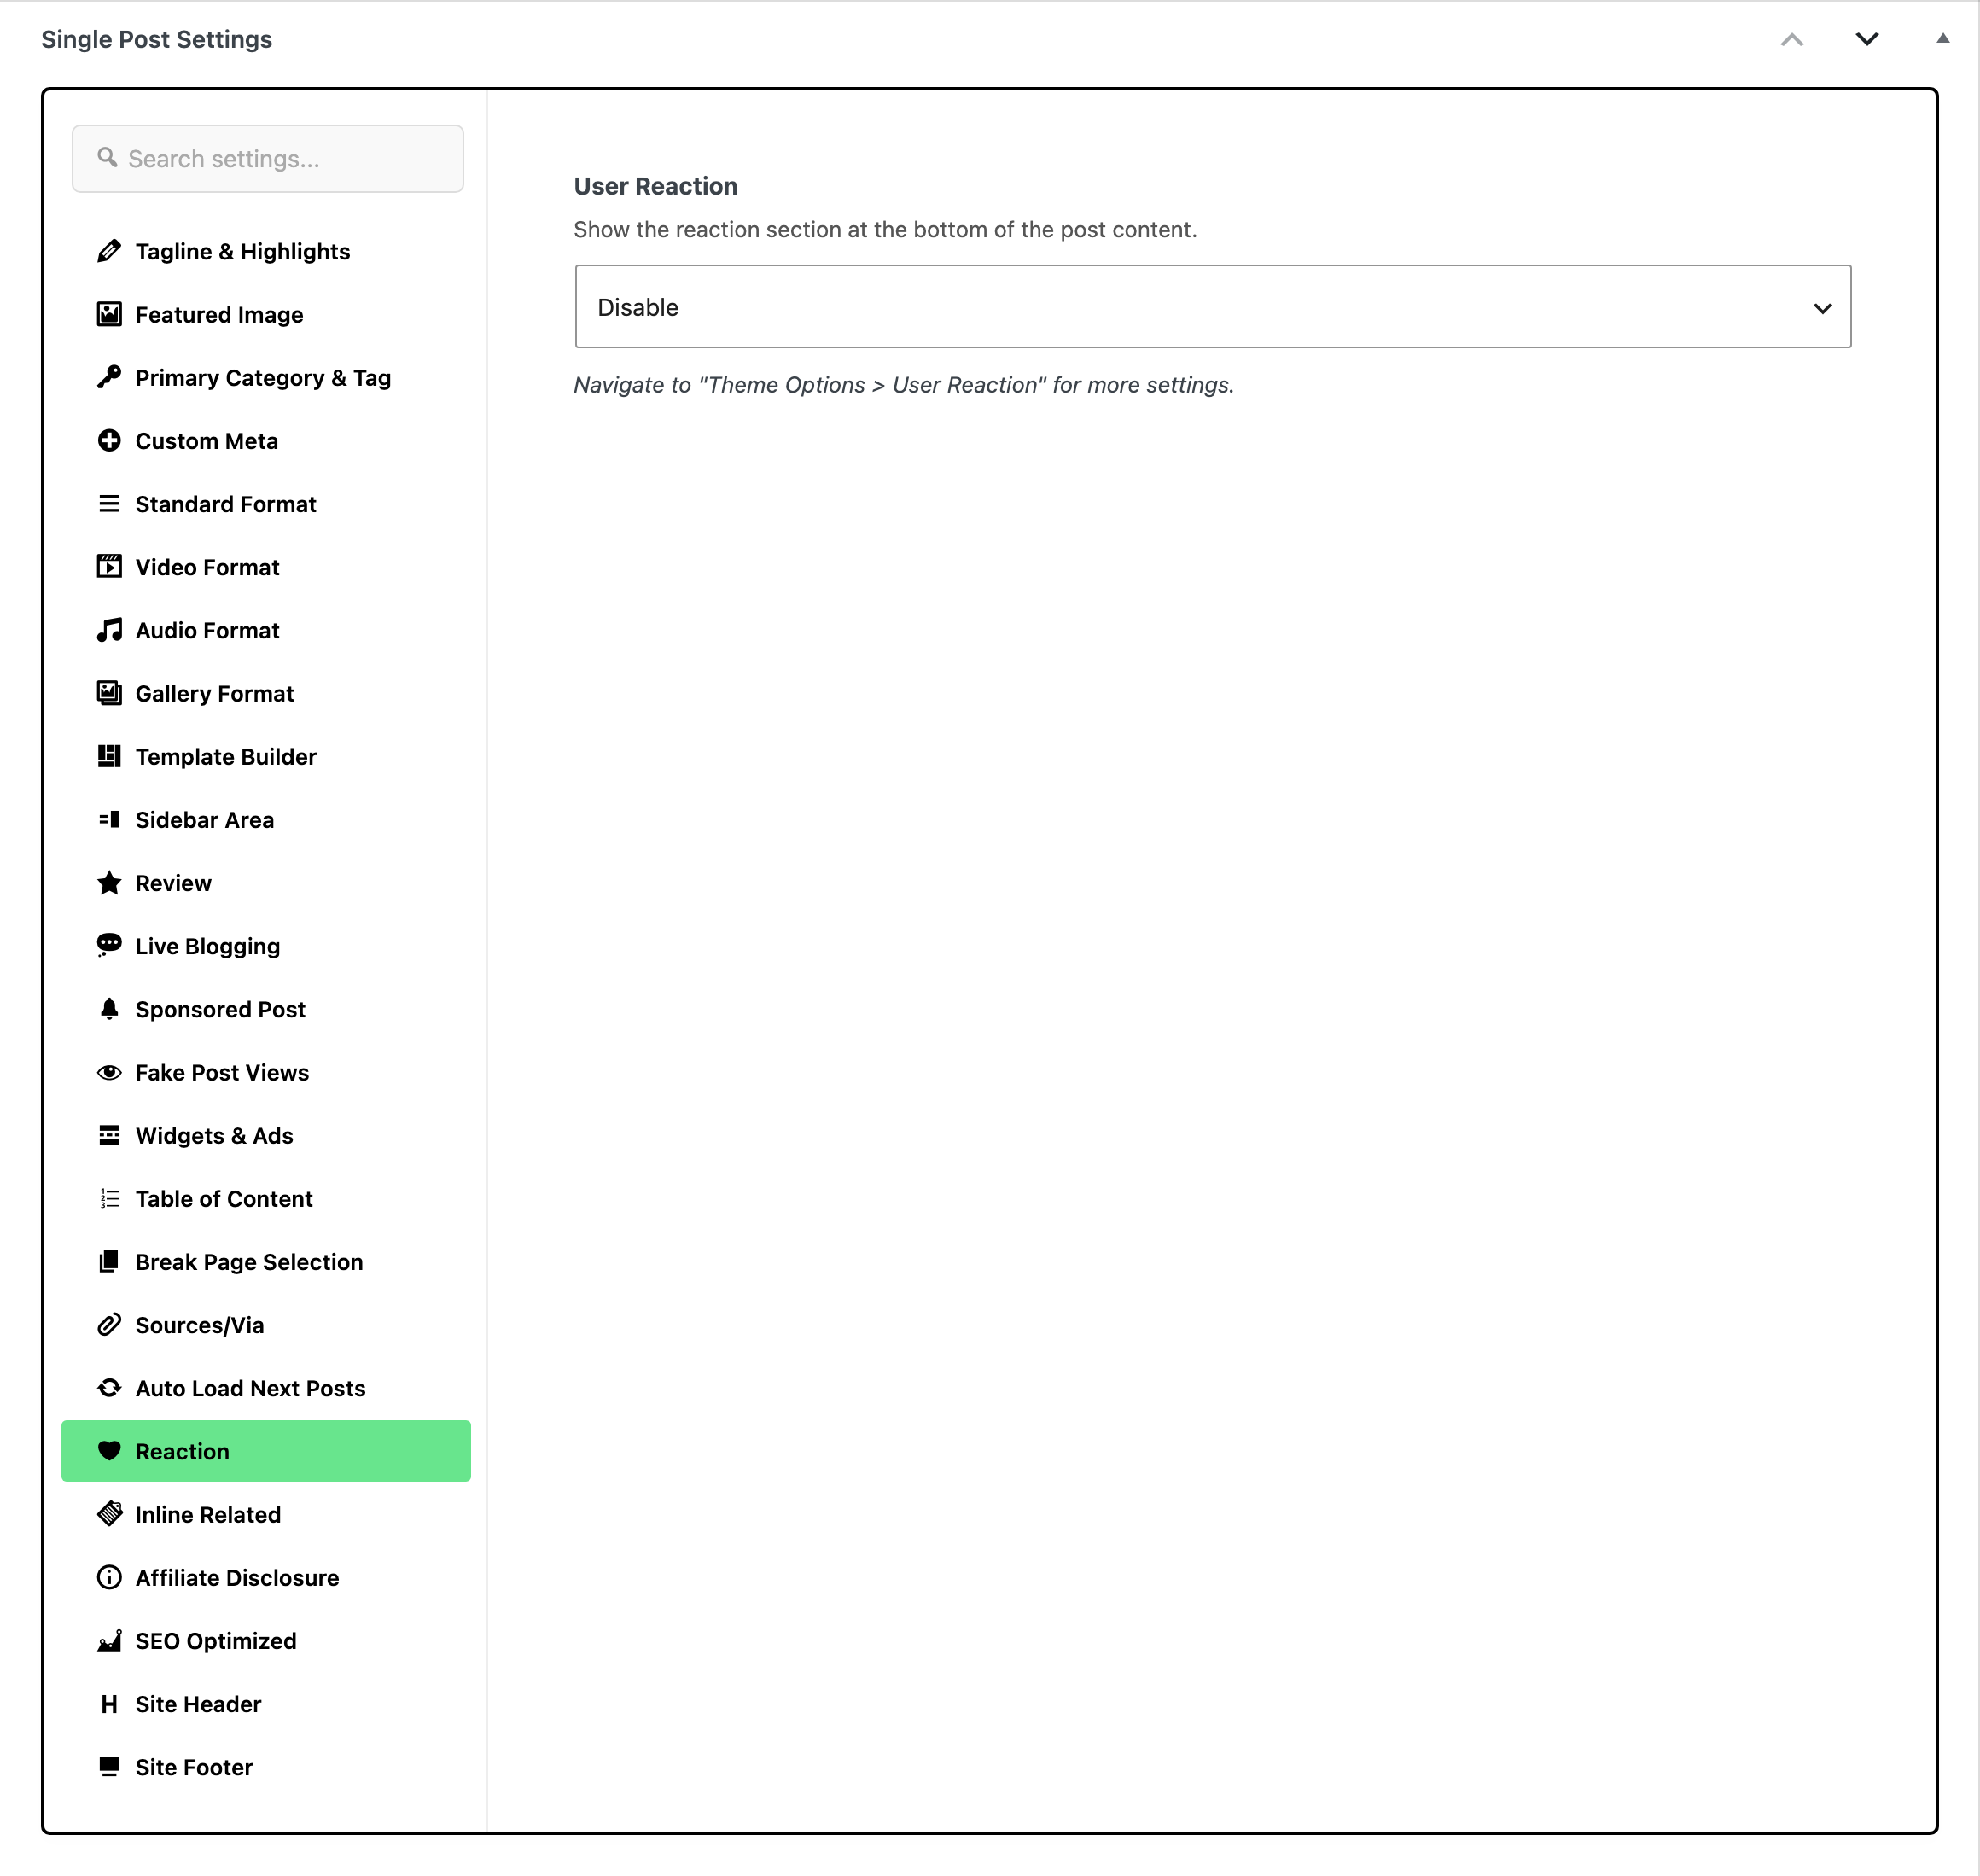The height and width of the screenshot is (1876, 1980).
Task: Click the refresh icon for Auto Load Next Posts
Action: 109,1388
